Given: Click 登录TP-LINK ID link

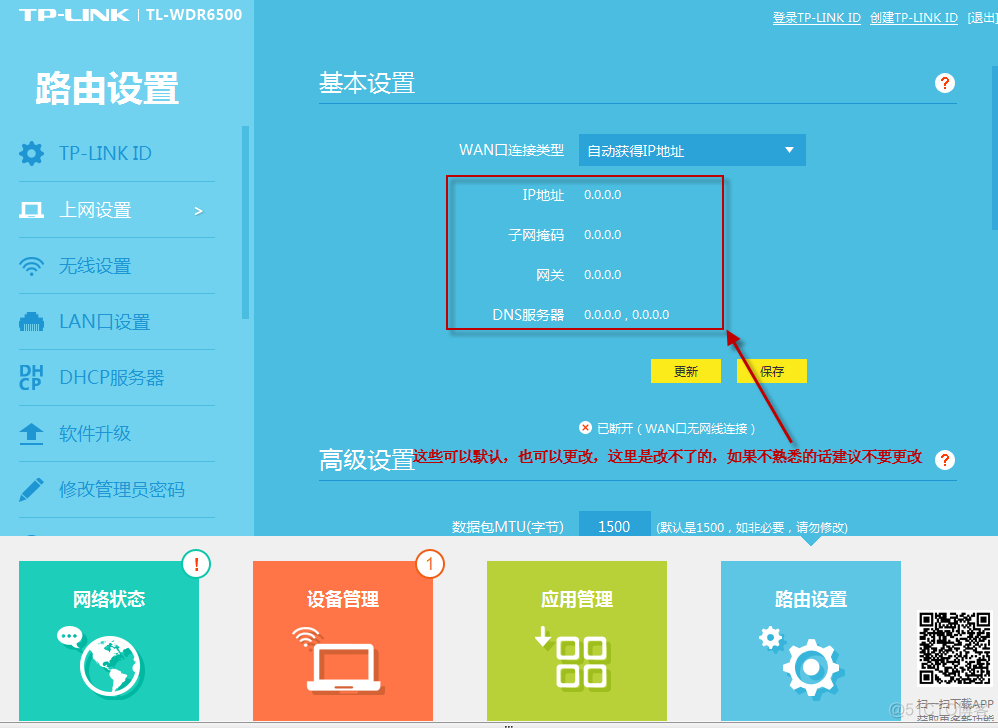Looking at the screenshot, I should [x=817, y=18].
